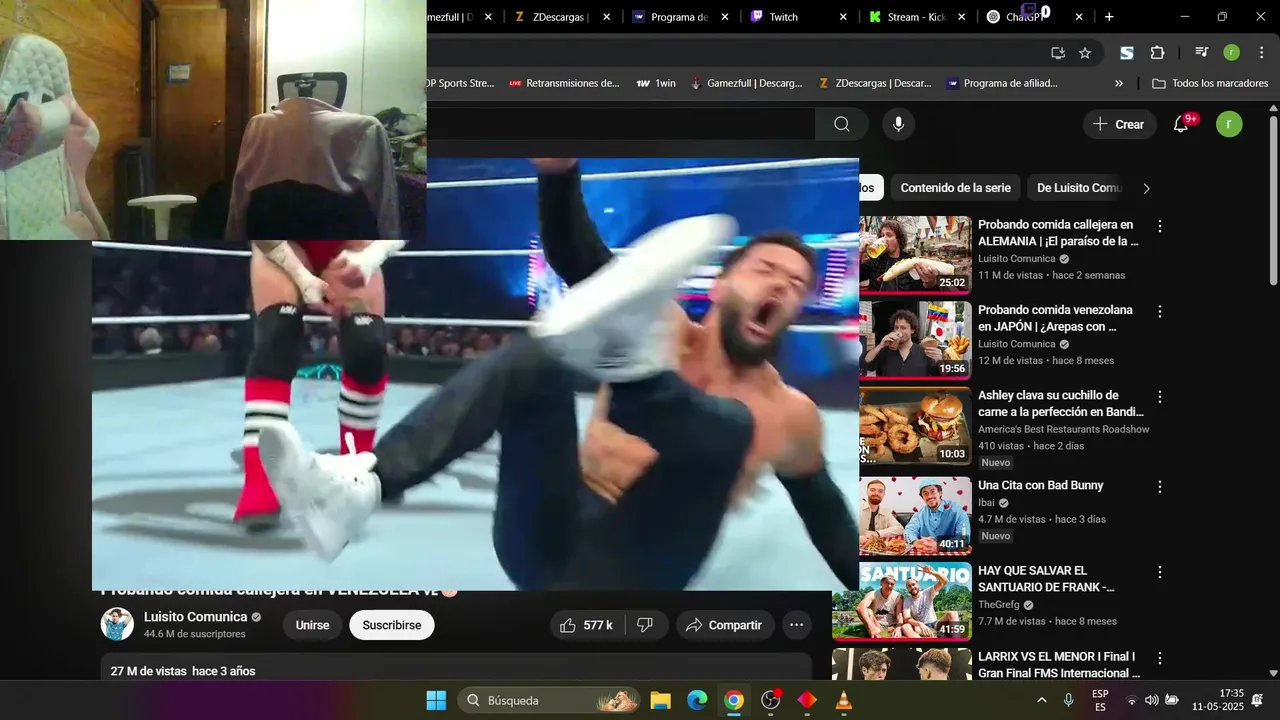Open Todos los marcadores folder

[1212, 83]
